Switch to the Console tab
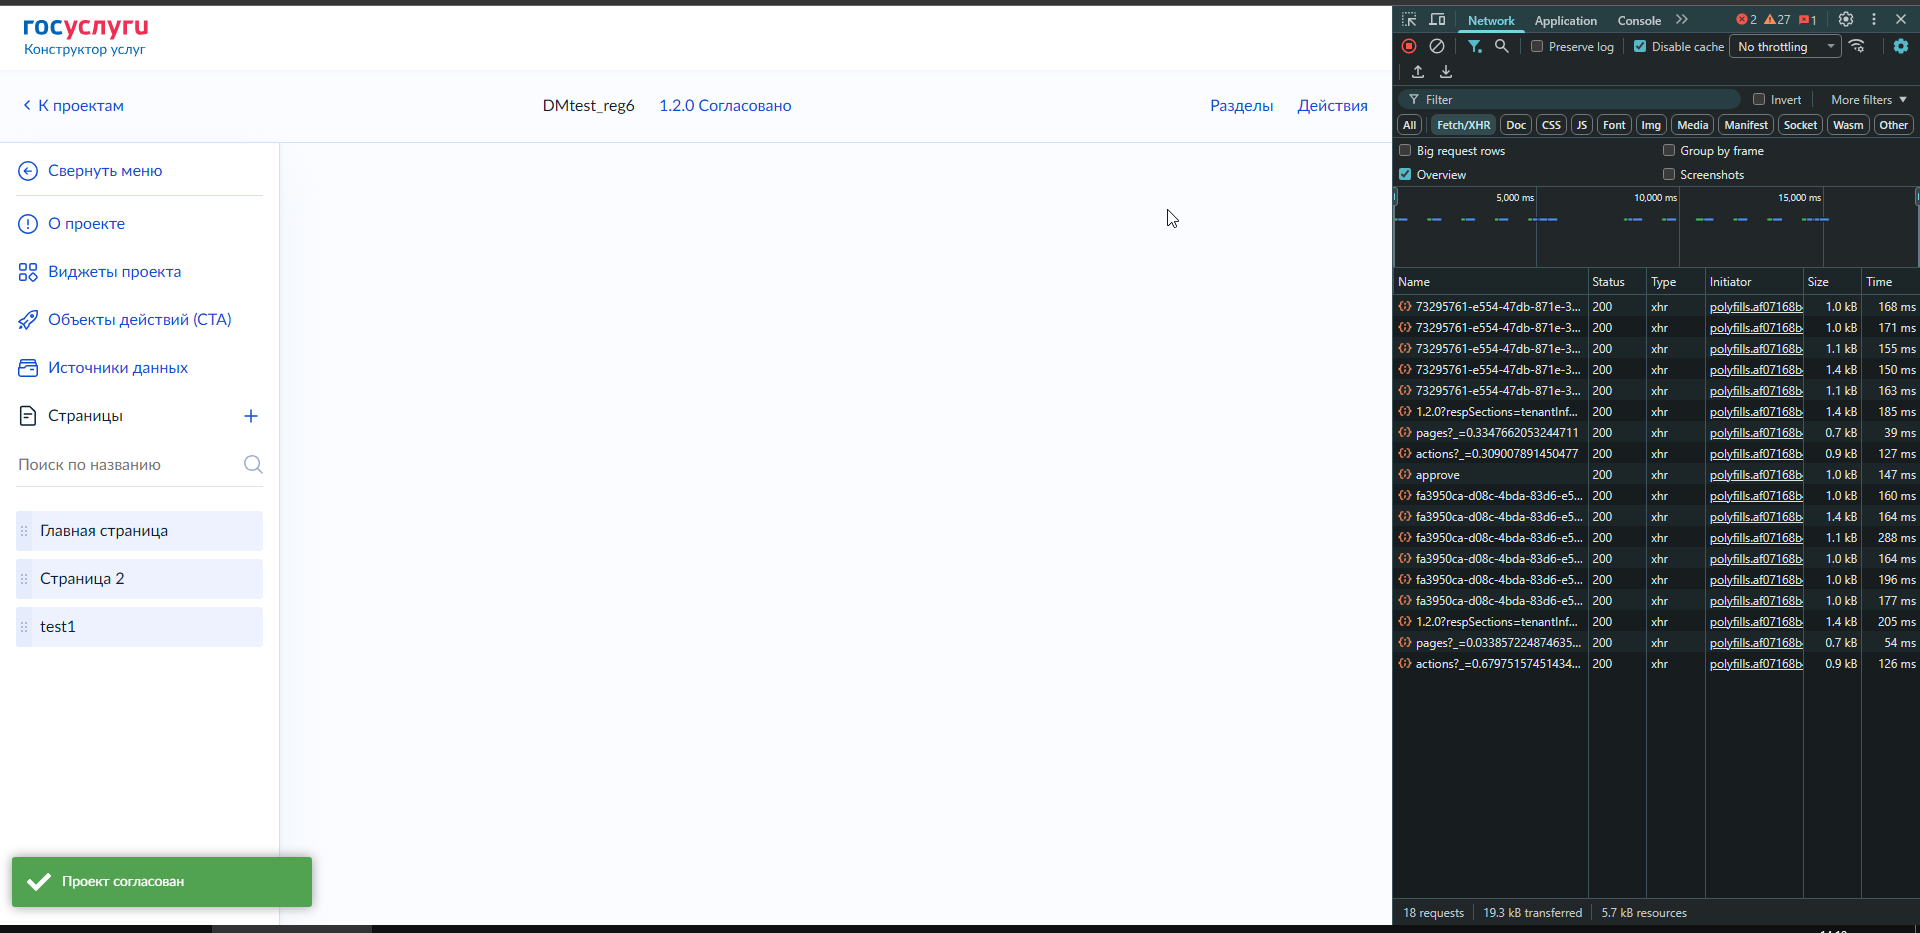 (x=1639, y=20)
